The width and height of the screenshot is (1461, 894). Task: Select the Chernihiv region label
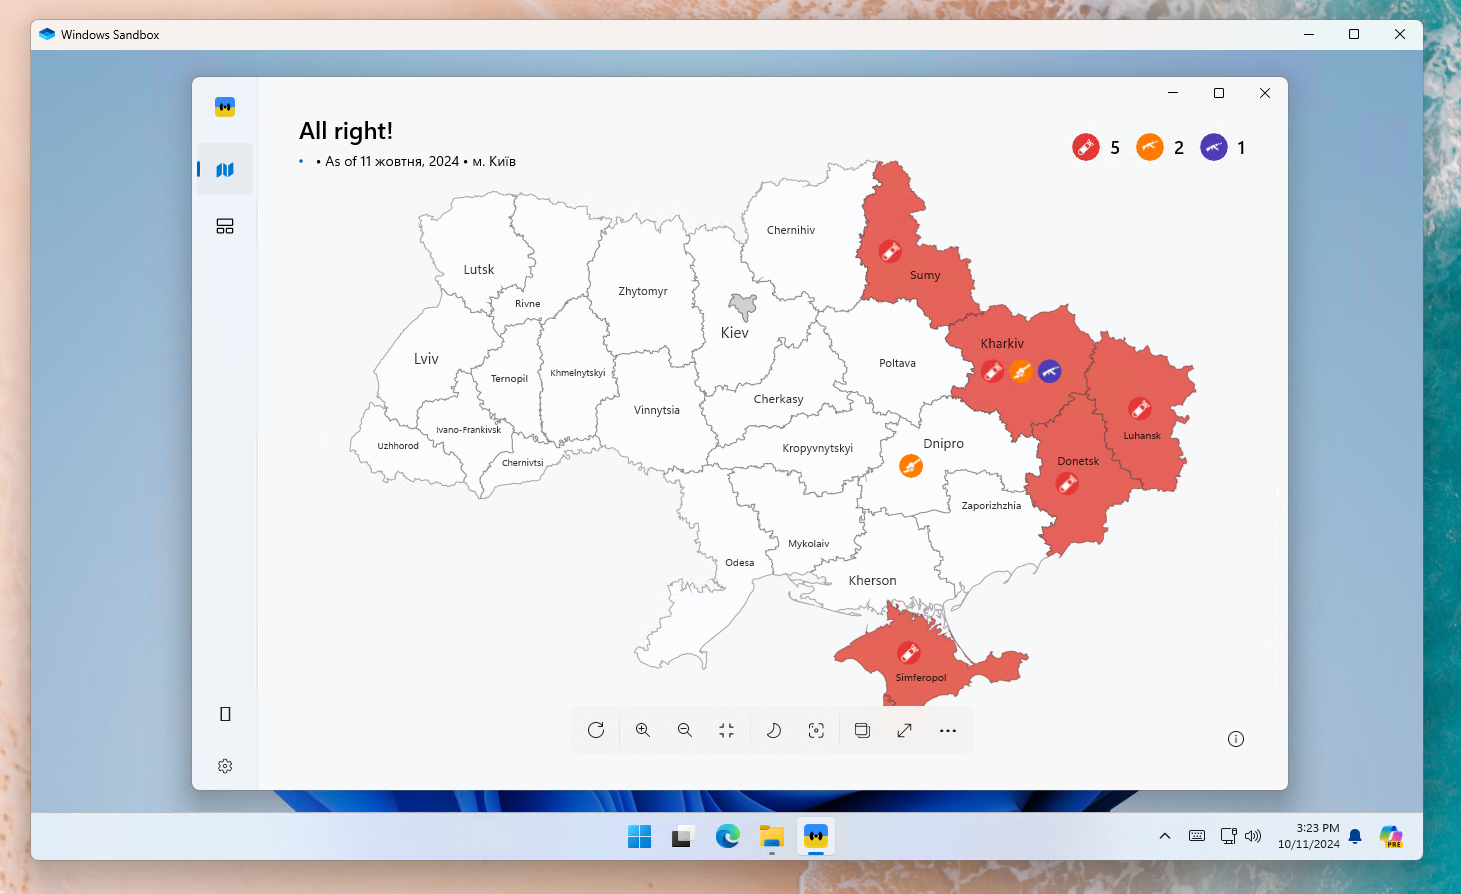click(791, 230)
